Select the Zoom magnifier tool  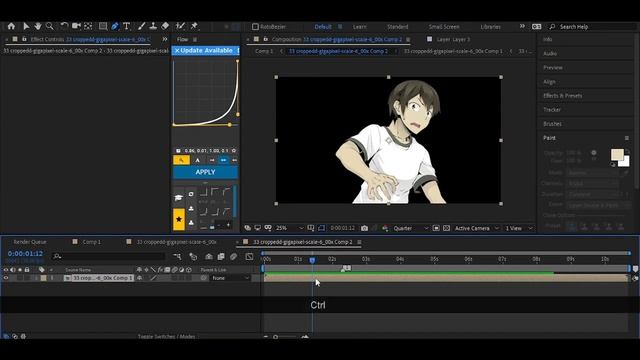(50, 26)
